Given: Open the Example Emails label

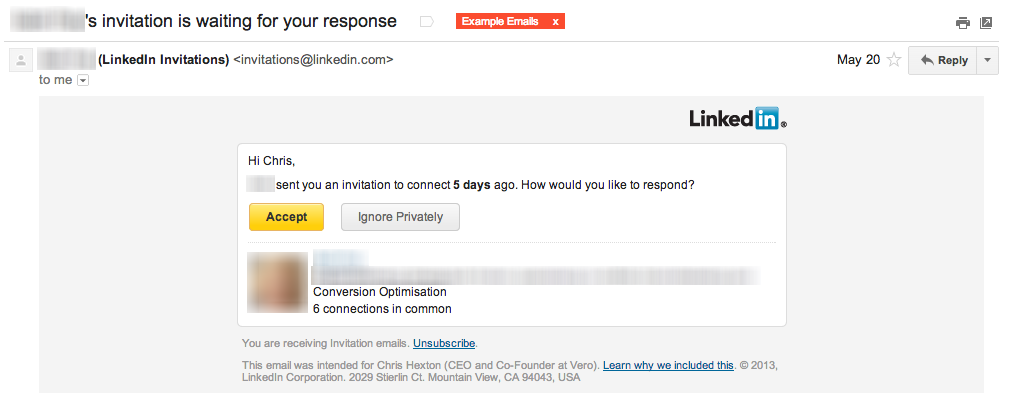Looking at the screenshot, I should [x=501, y=21].
